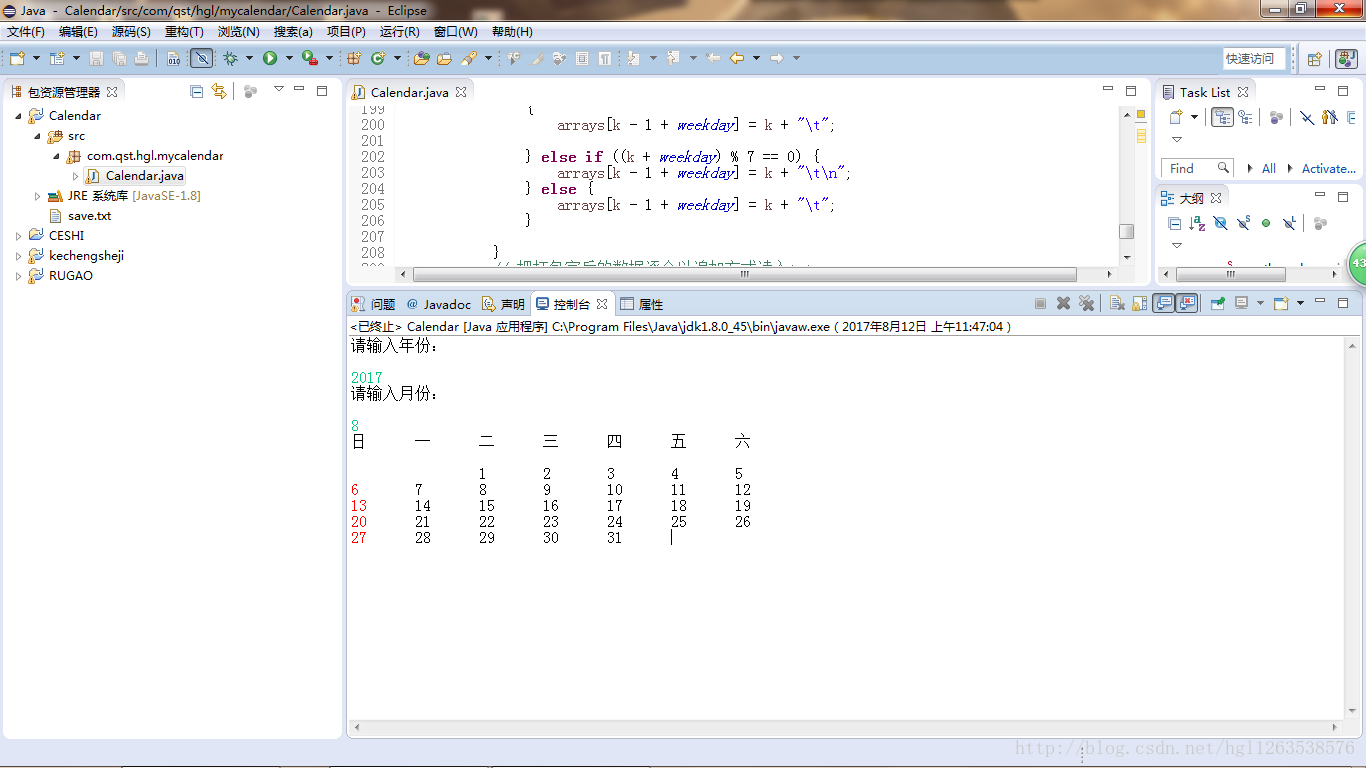Toggle Hide Fields in Outline
This screenshot has height=768, width=1366.
point(1220,223)
